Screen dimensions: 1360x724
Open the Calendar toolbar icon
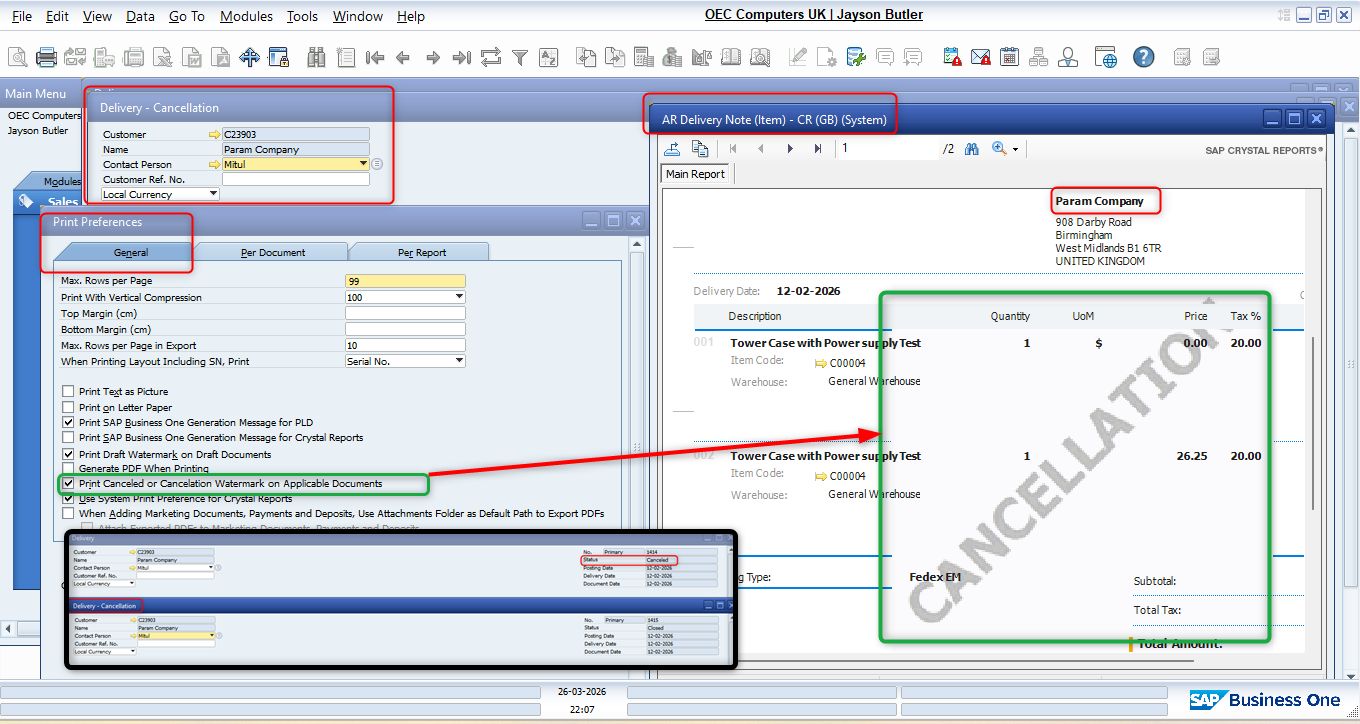[1010, 57]
